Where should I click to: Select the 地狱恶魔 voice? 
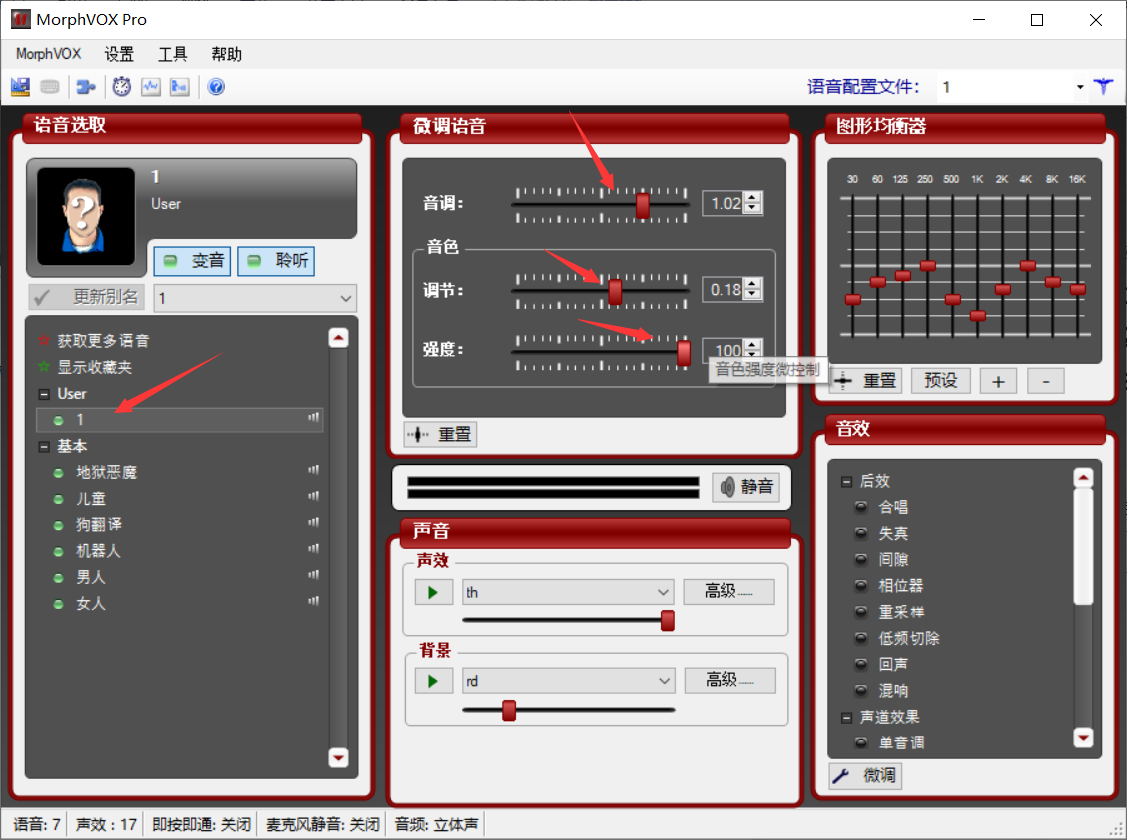(x=106, y=472)
